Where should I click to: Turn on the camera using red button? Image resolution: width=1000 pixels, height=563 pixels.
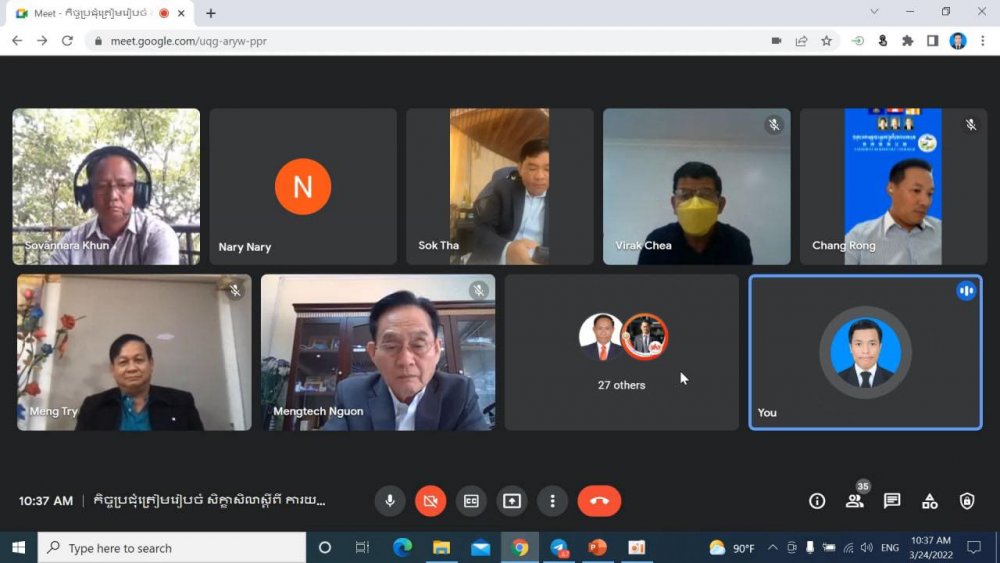[x=430, y=501]
